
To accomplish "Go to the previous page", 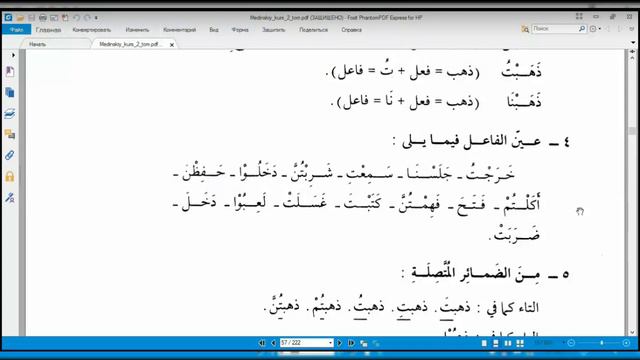I will (273, 343).
